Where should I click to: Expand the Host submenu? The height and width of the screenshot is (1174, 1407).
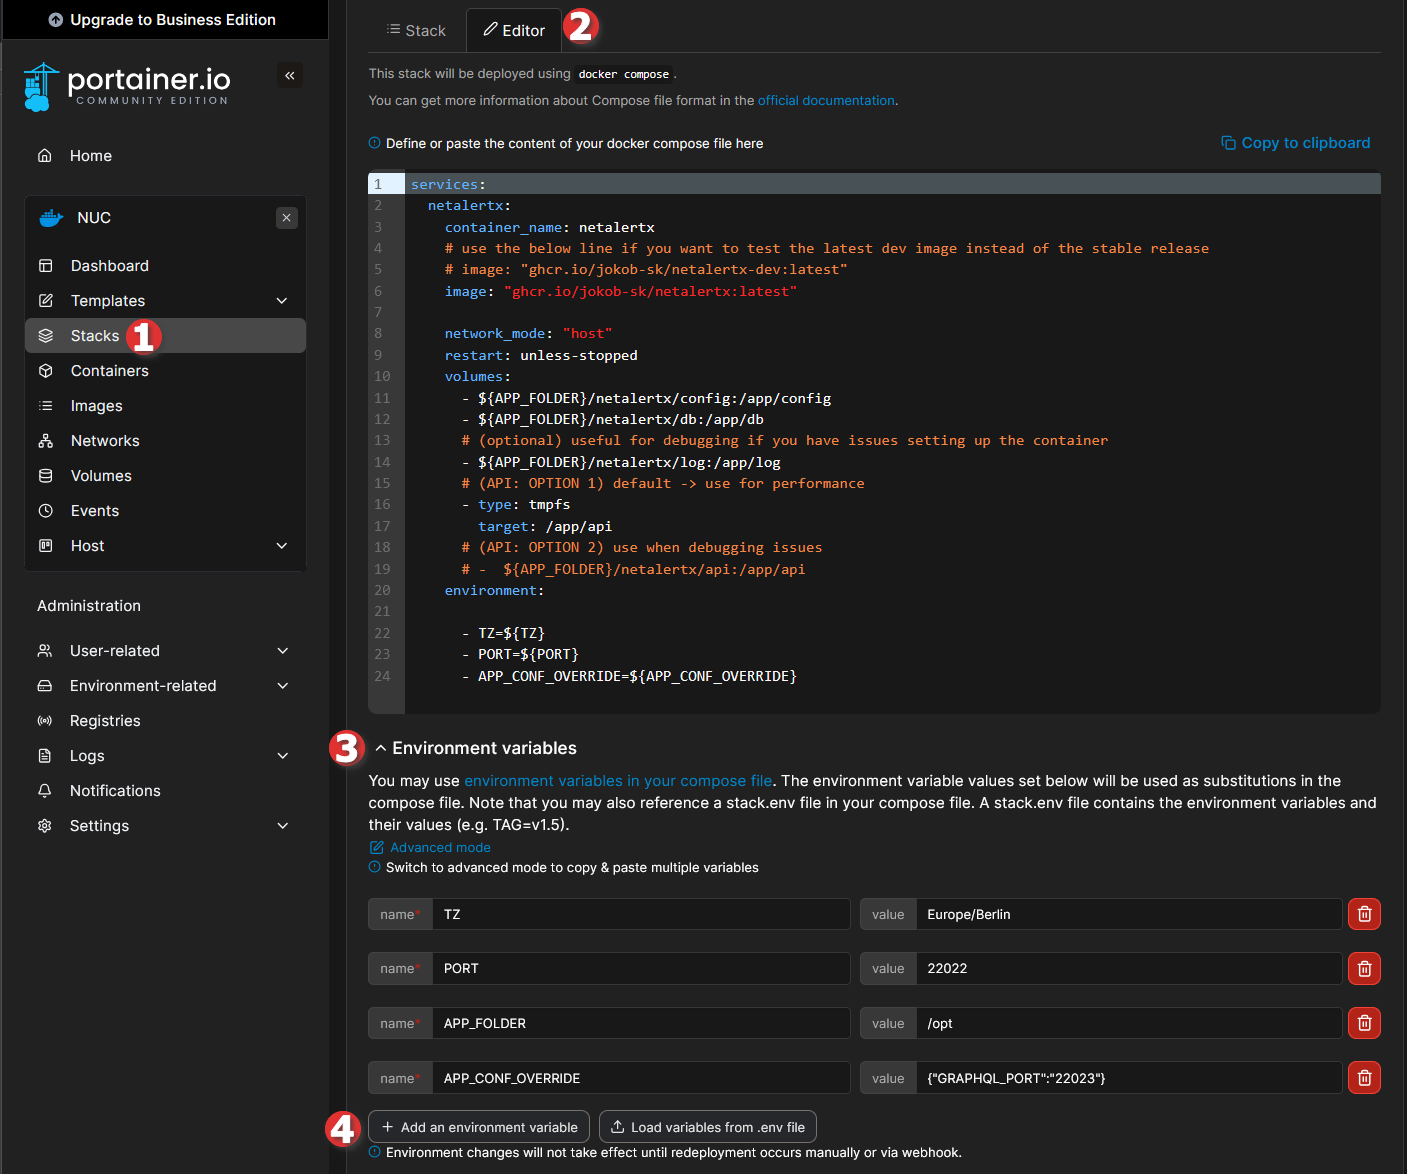pyautogui.click(x=282, y=546)
